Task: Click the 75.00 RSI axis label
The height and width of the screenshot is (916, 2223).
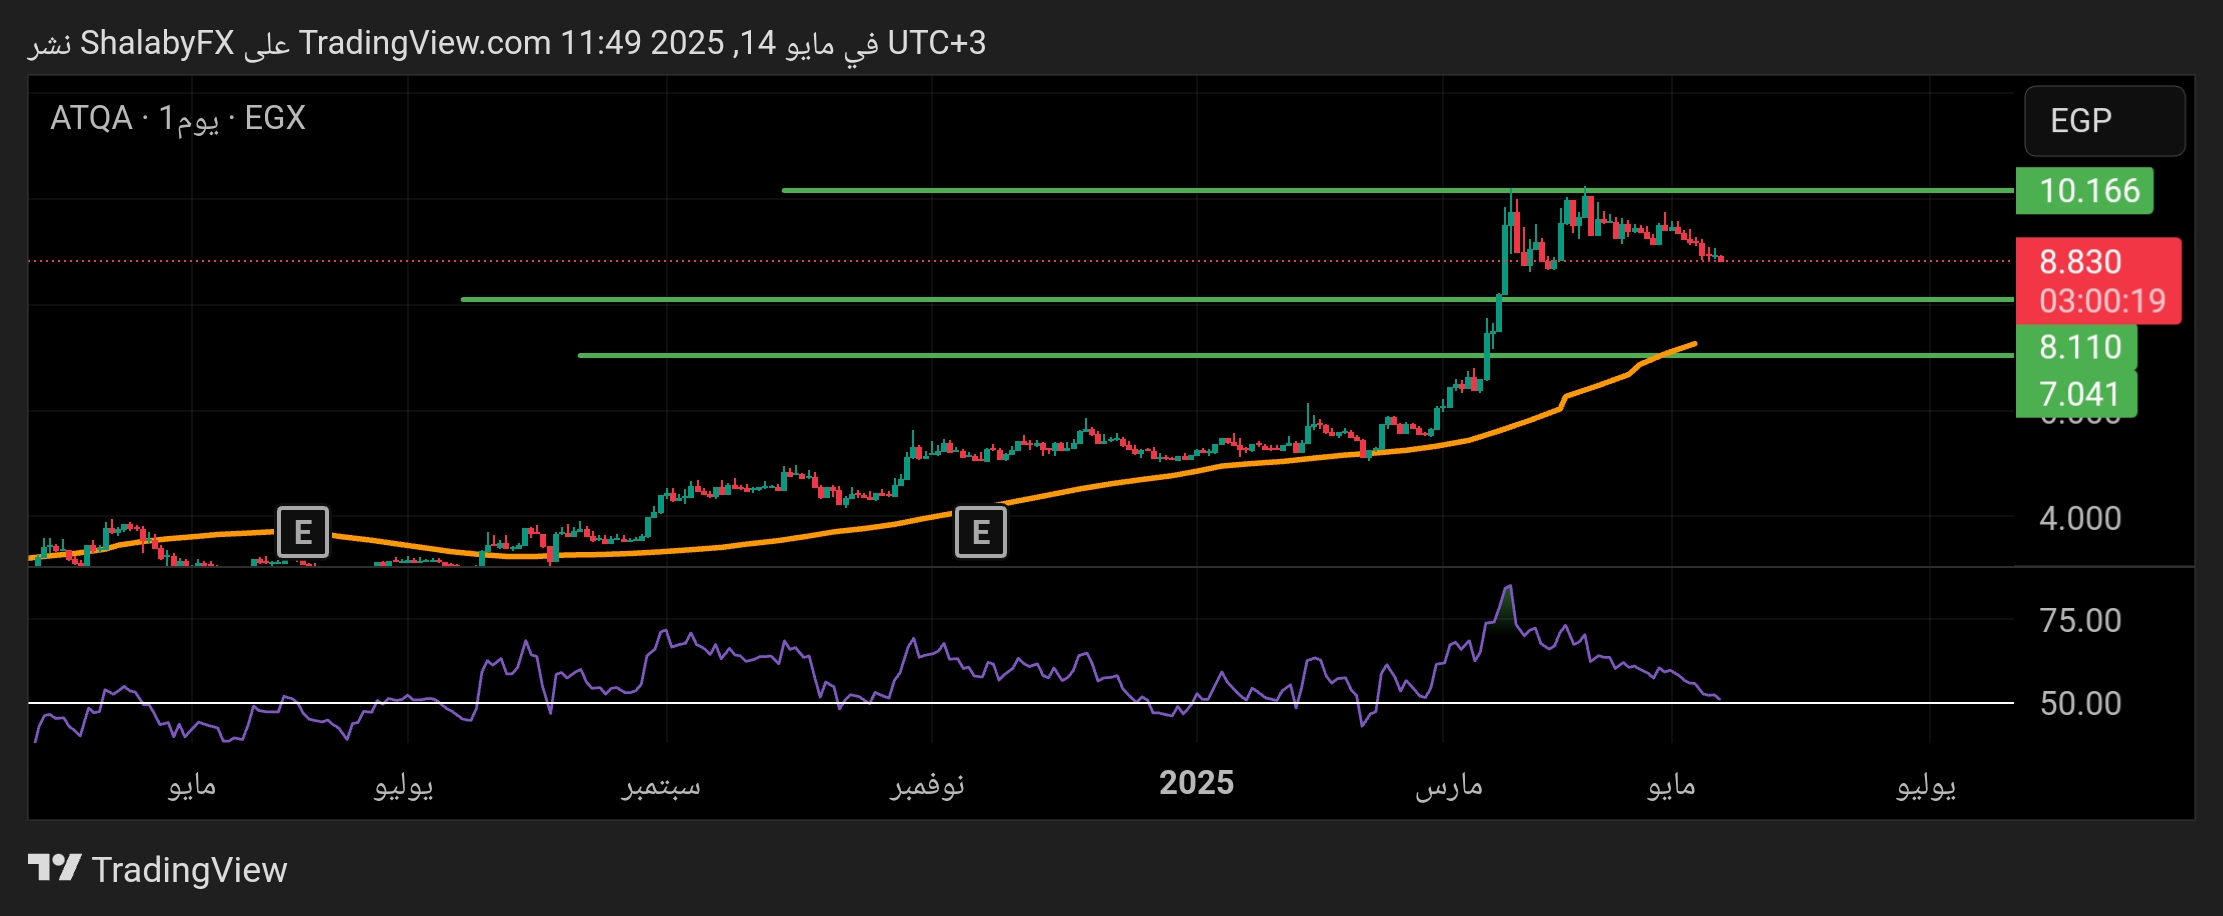Action: [x=2080, y=620]
